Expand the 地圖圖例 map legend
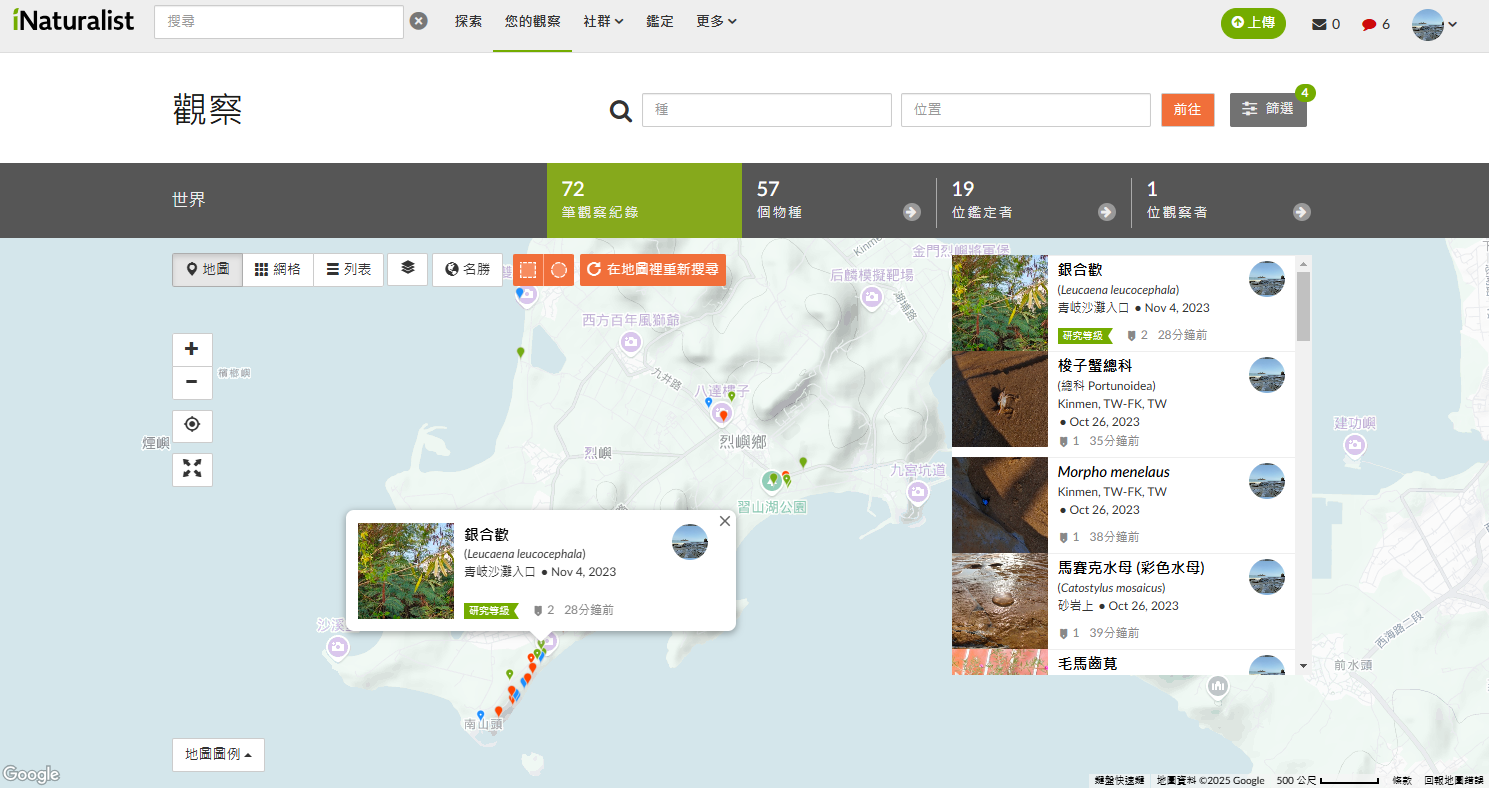Viewport: 1489px width, 788px height. (x=218, y=755)
